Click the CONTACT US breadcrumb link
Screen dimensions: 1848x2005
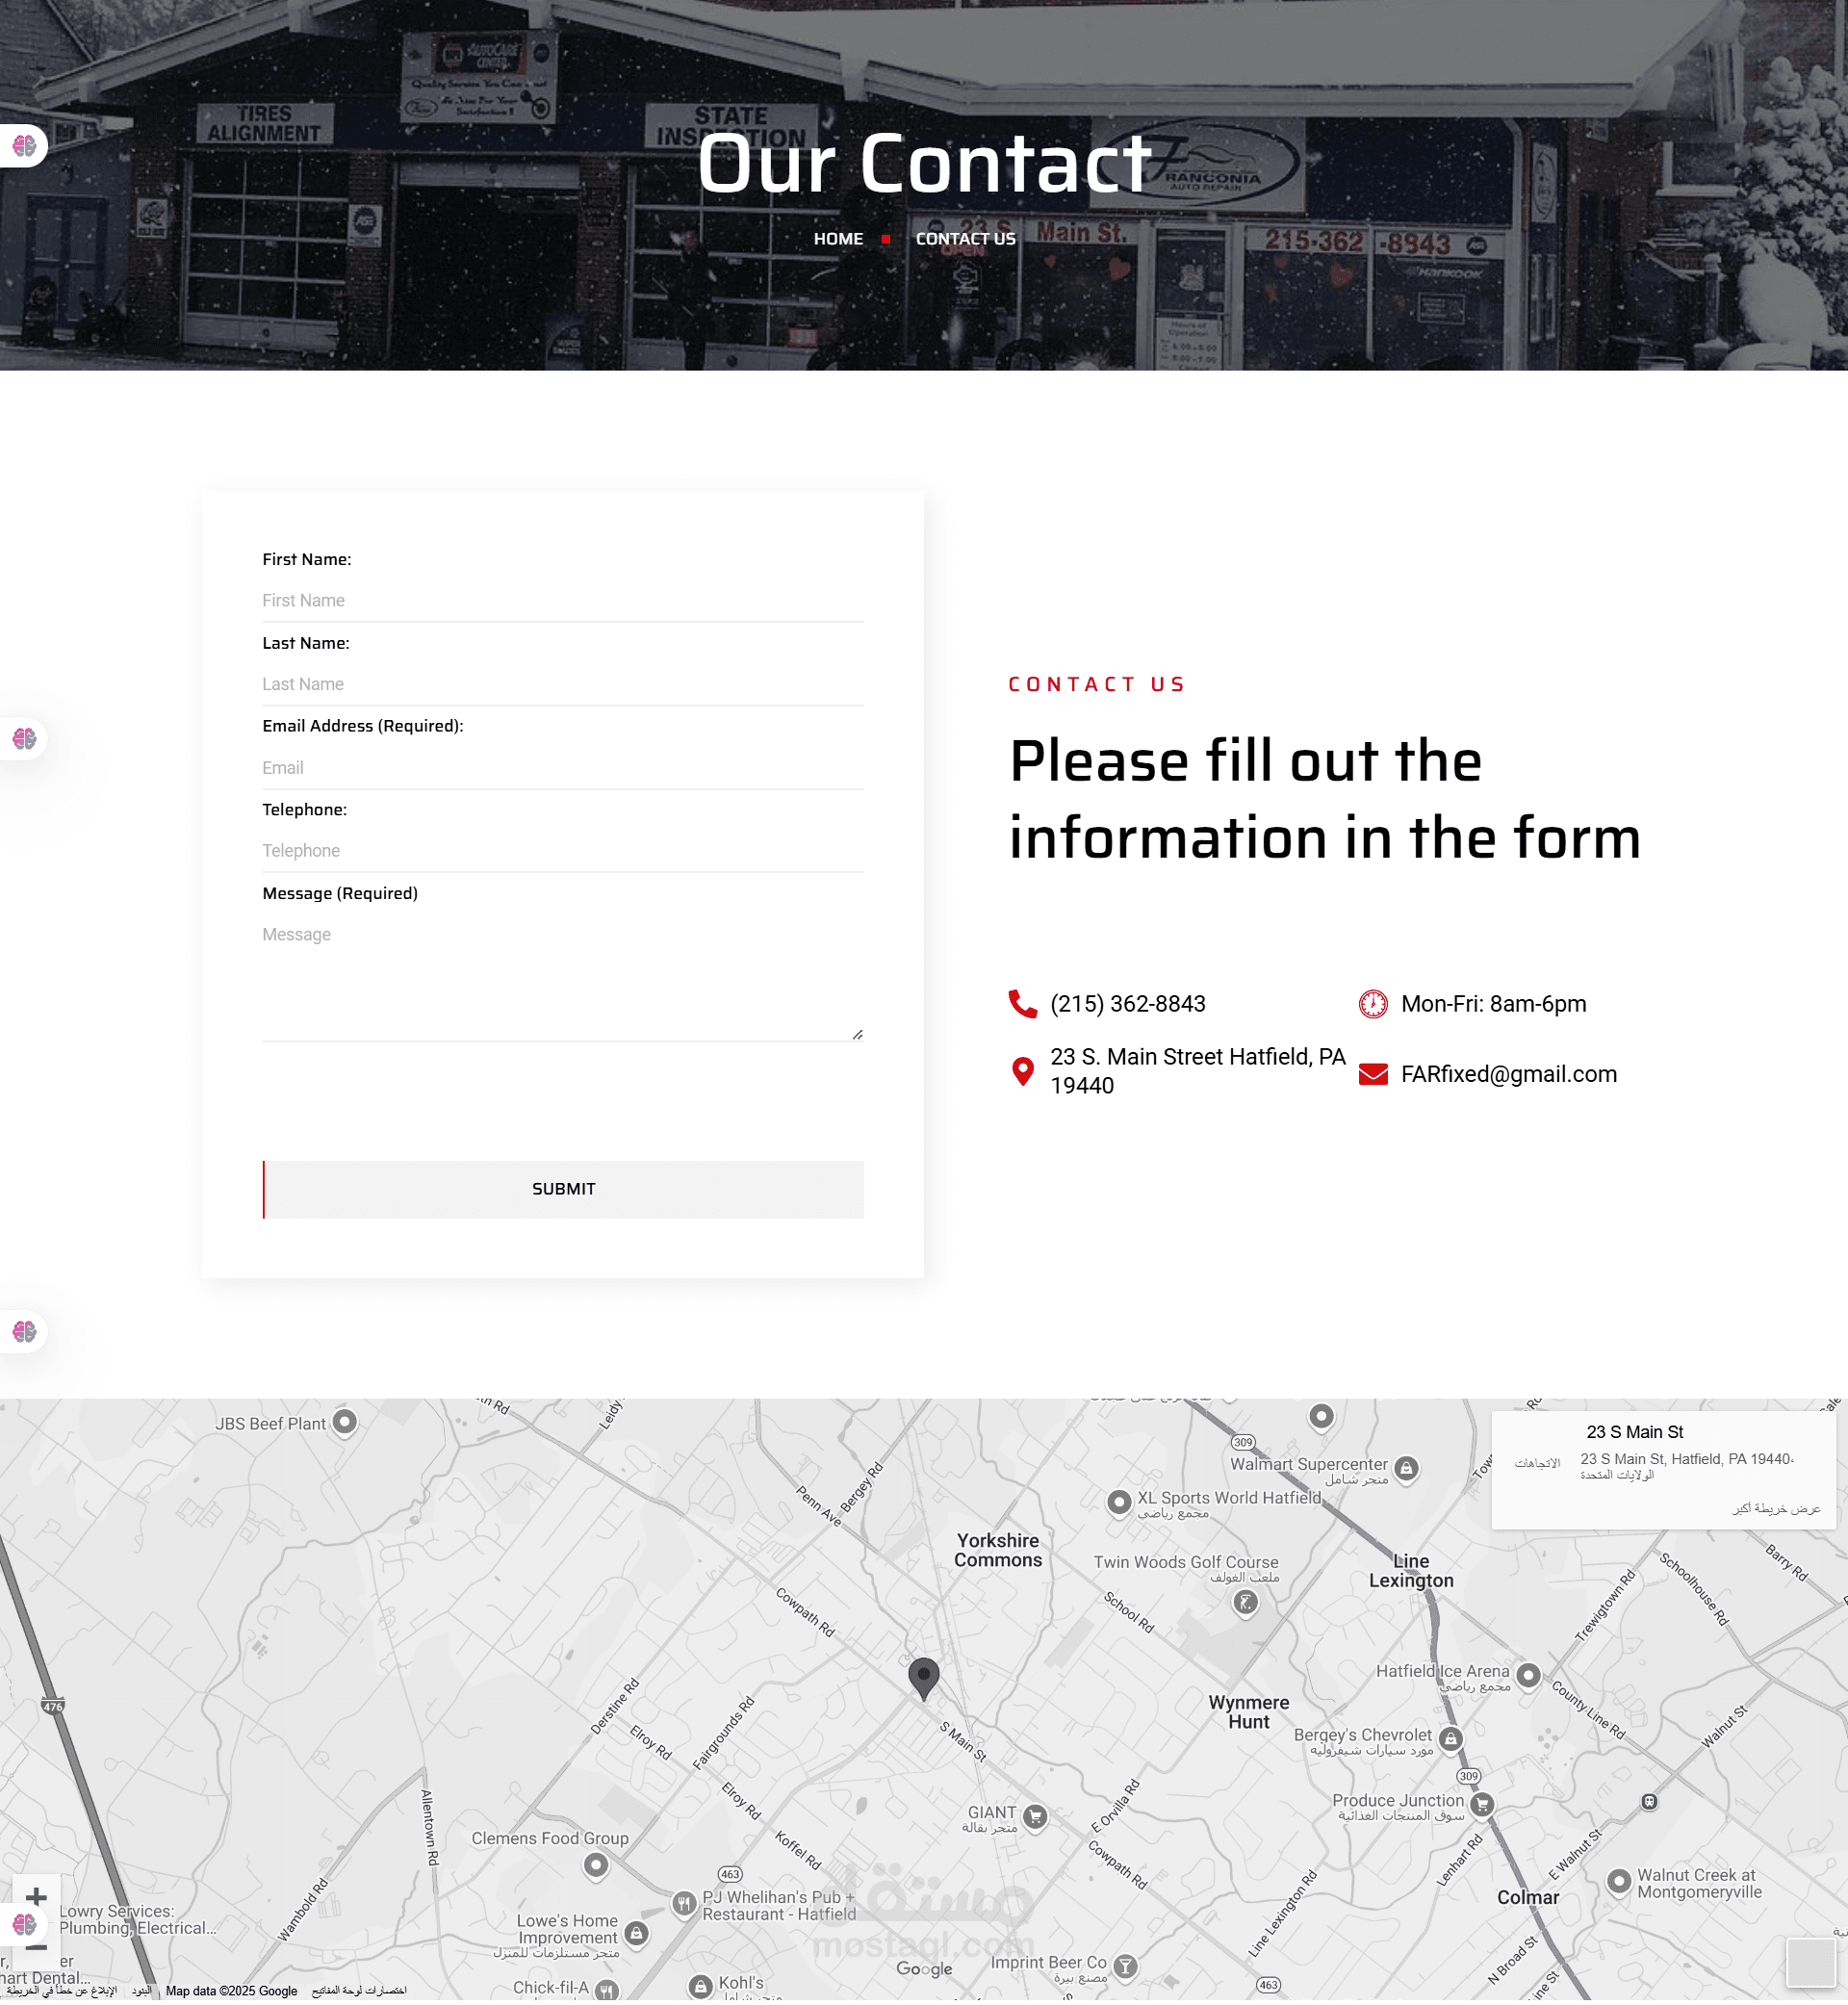click(965, 239)
